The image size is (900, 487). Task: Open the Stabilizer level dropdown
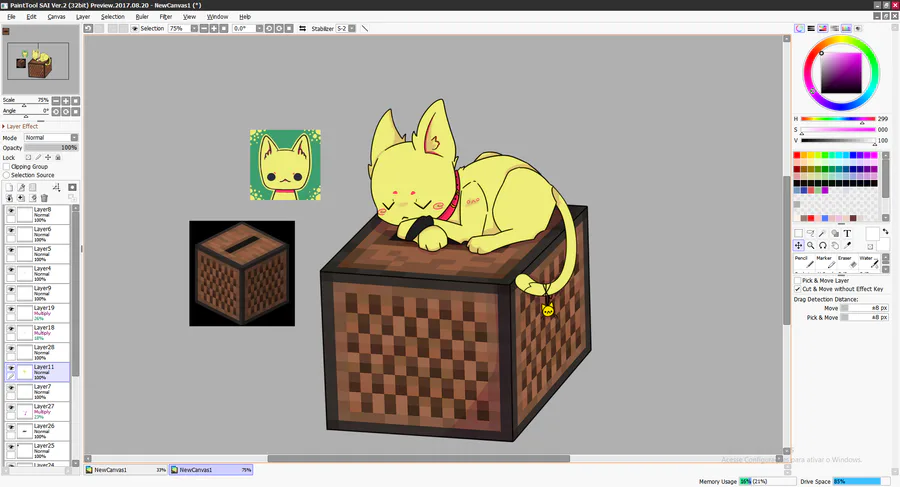point(352,28)
